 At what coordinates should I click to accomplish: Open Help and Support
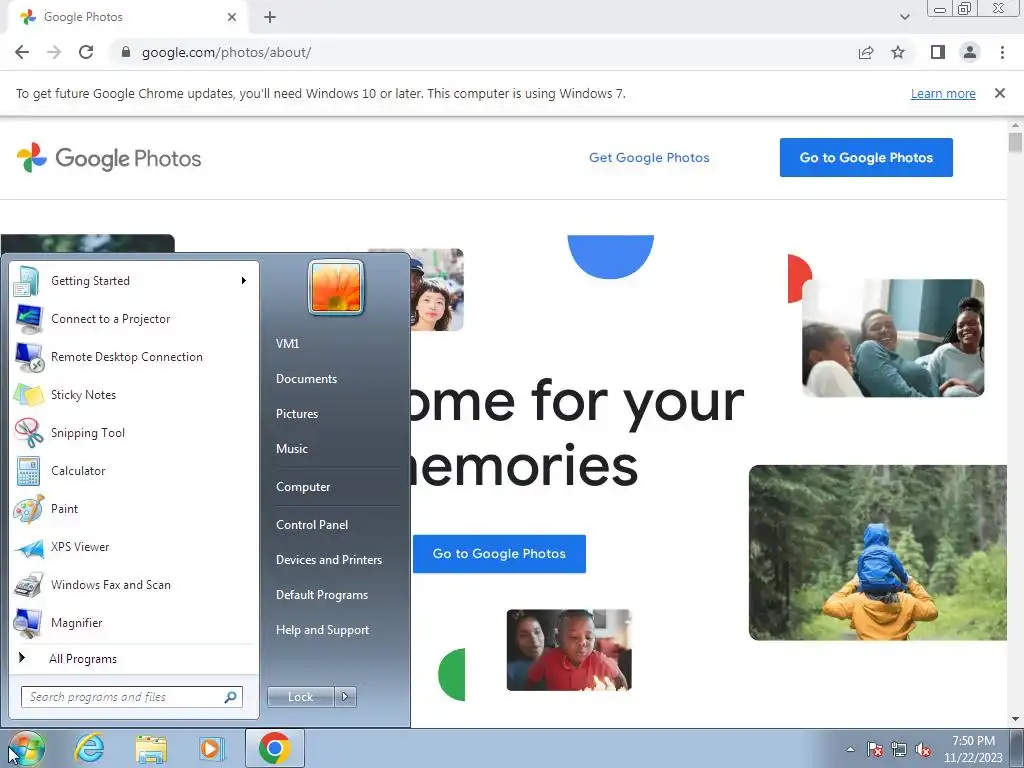point(323,630)
